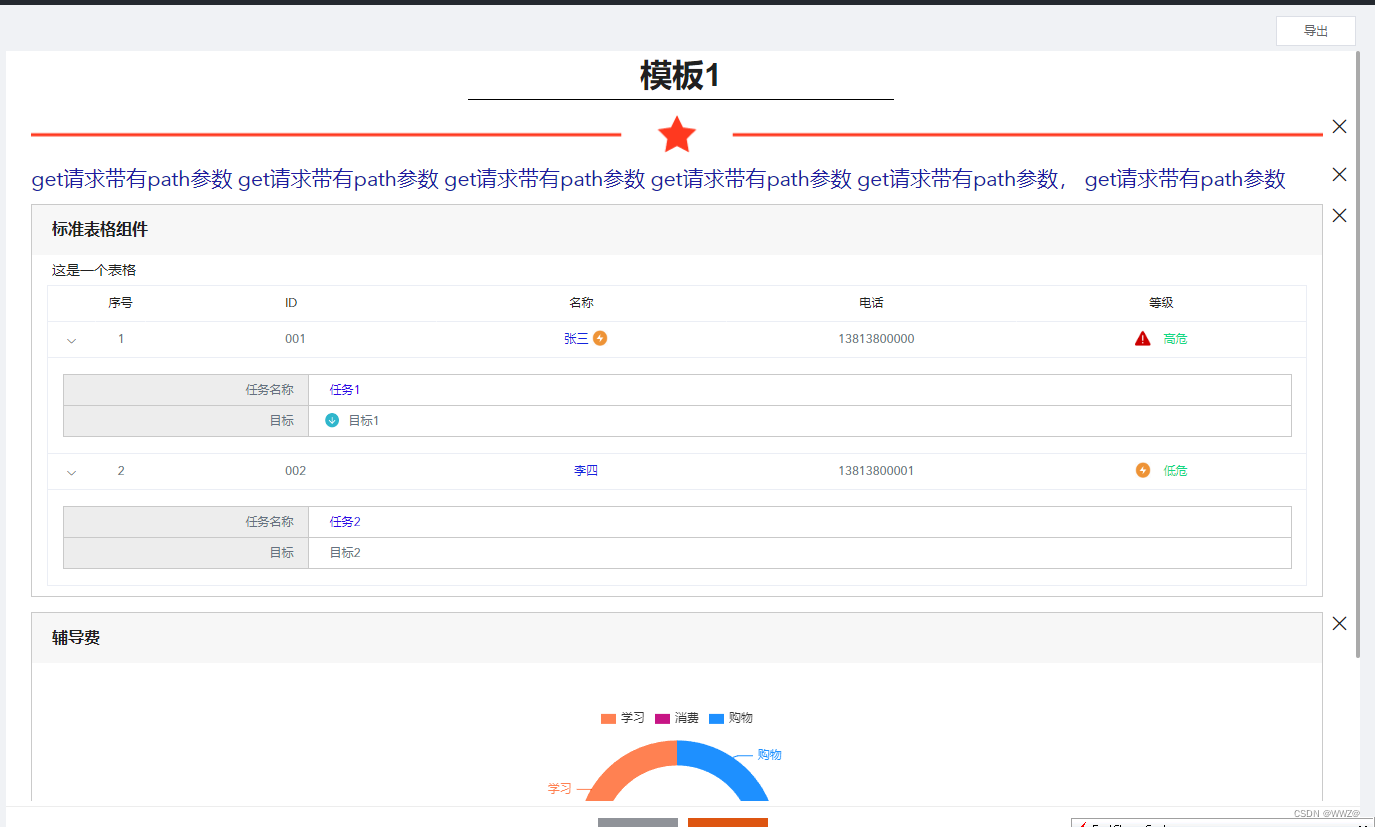Open the 李四 name link

586,470
